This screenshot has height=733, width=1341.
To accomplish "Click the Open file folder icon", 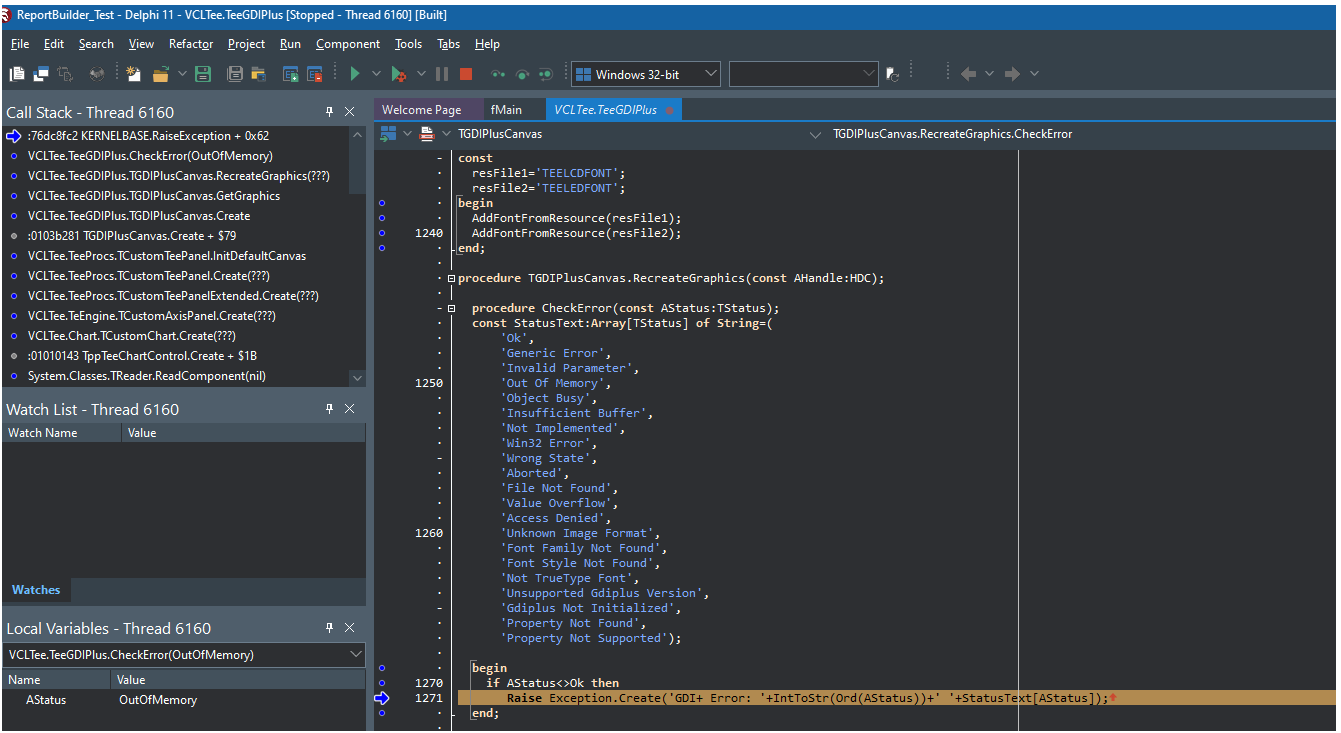I will coord(160,74).
